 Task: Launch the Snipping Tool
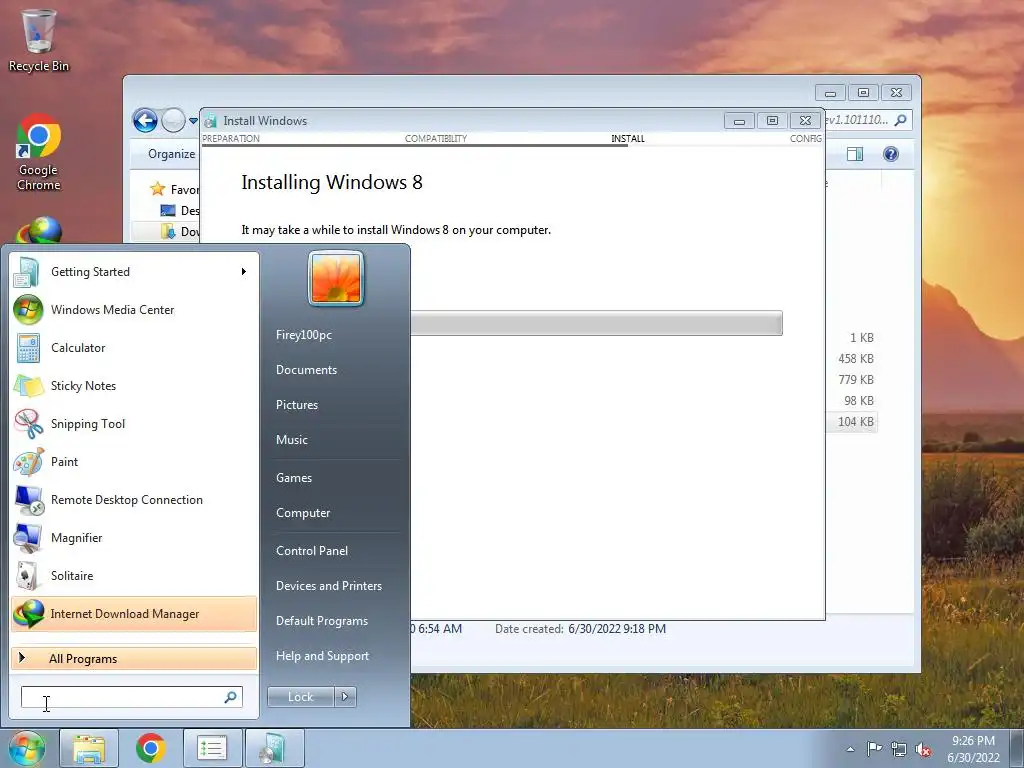tap(134, 423)
